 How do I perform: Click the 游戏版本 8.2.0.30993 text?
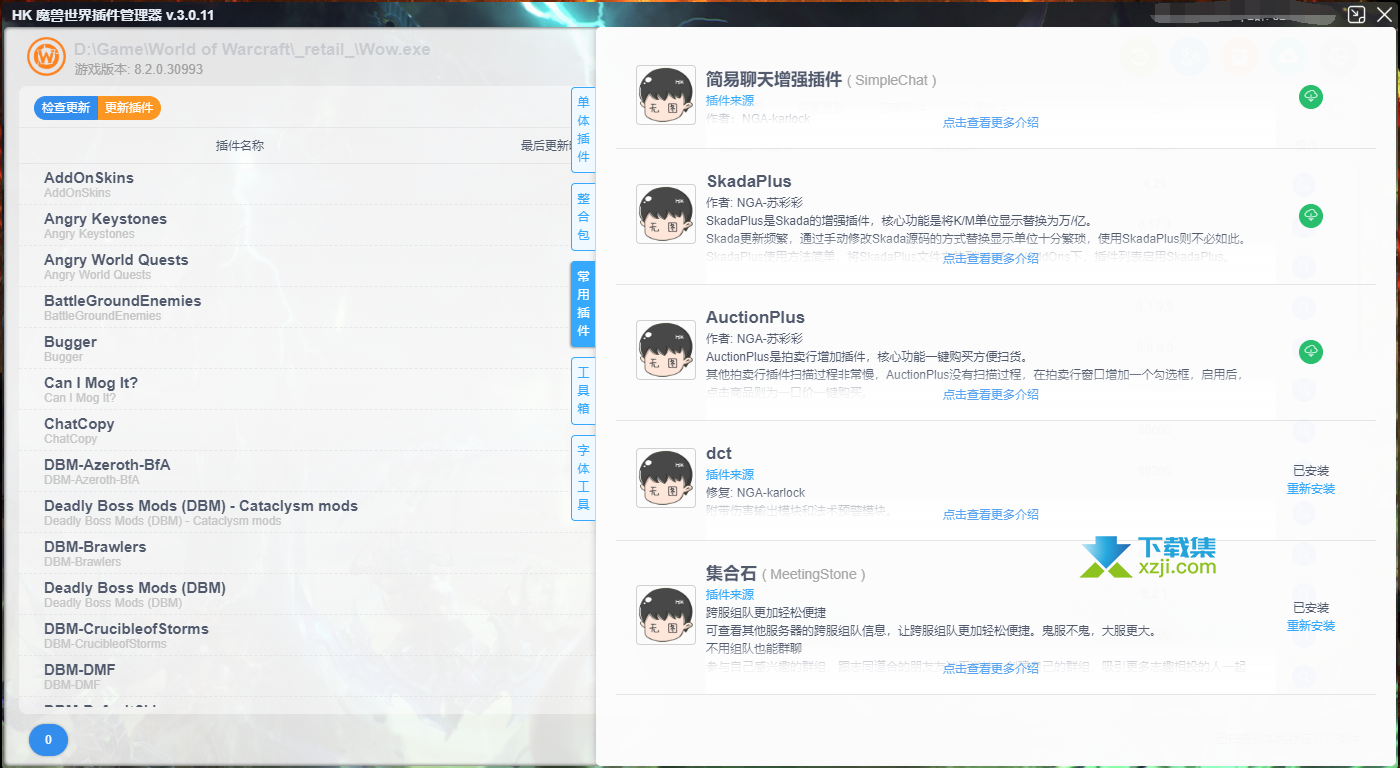coord(138,69)
